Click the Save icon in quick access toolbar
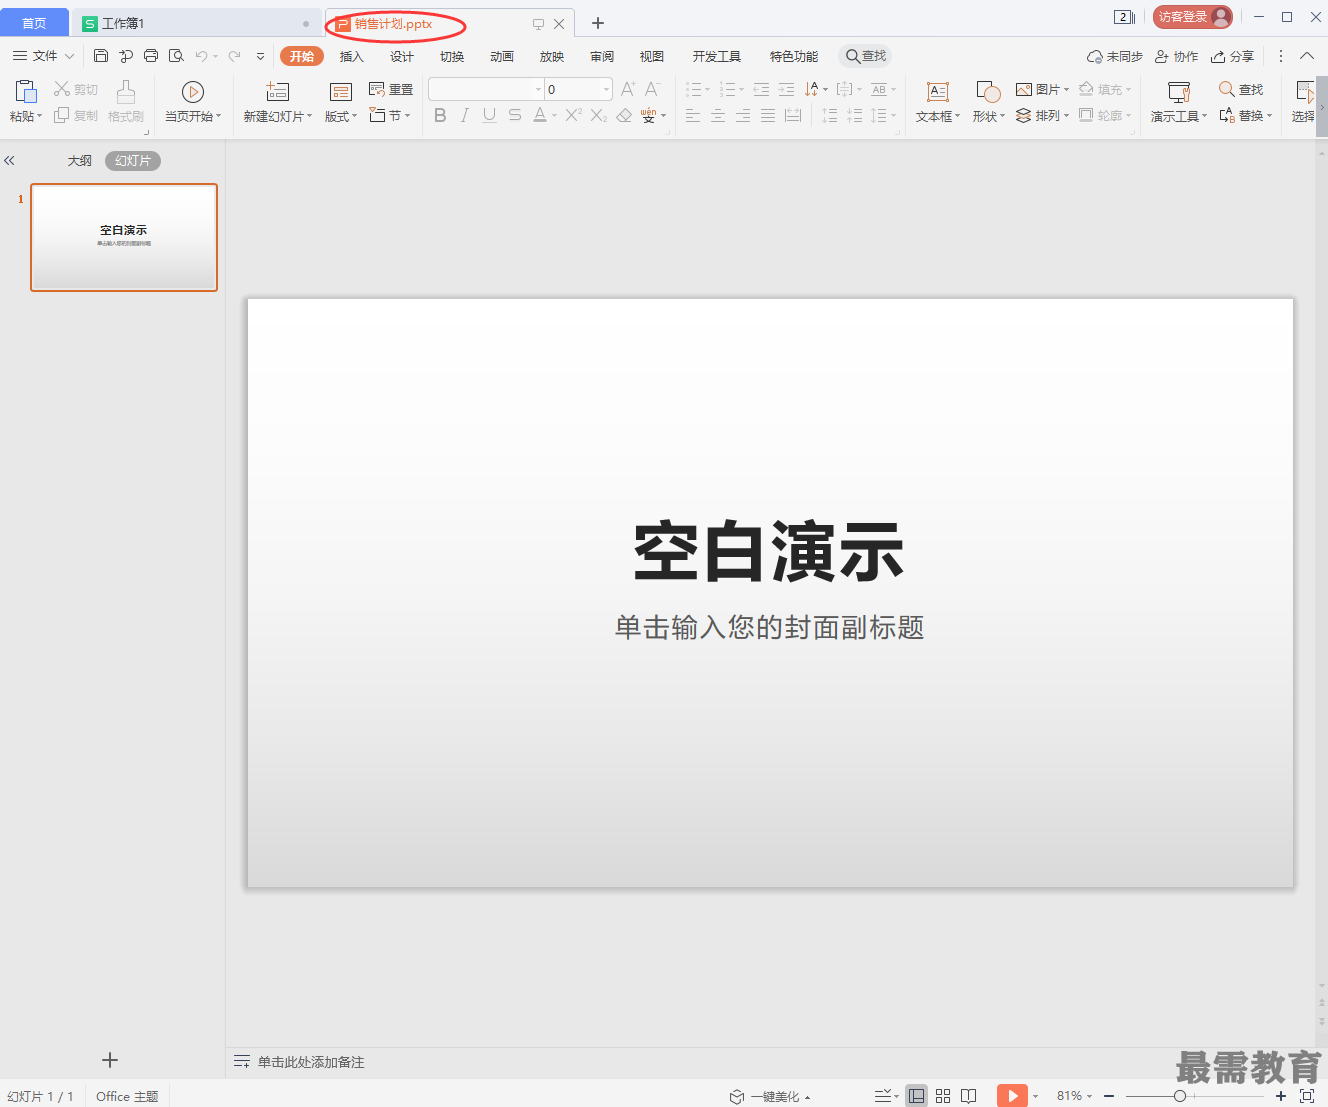Image resolution: width=1328 pixels, height=1107 pixels. [x=101, y=56]
